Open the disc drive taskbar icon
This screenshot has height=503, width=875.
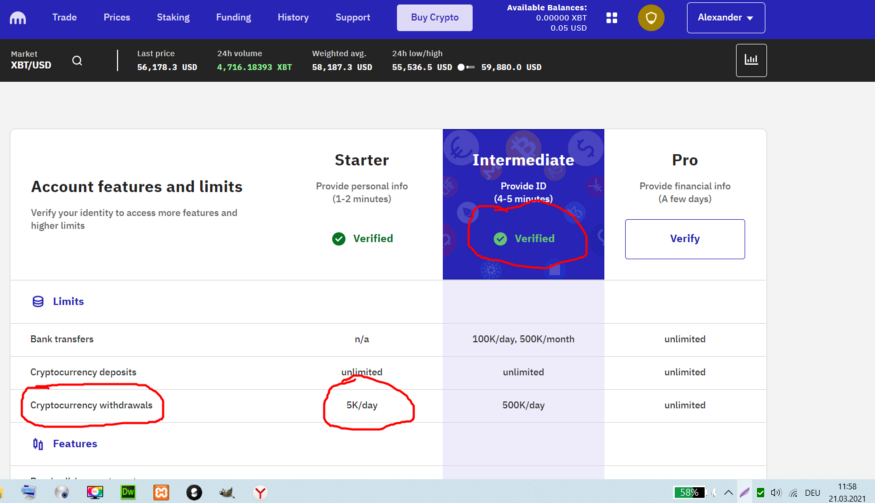[61, 492]
